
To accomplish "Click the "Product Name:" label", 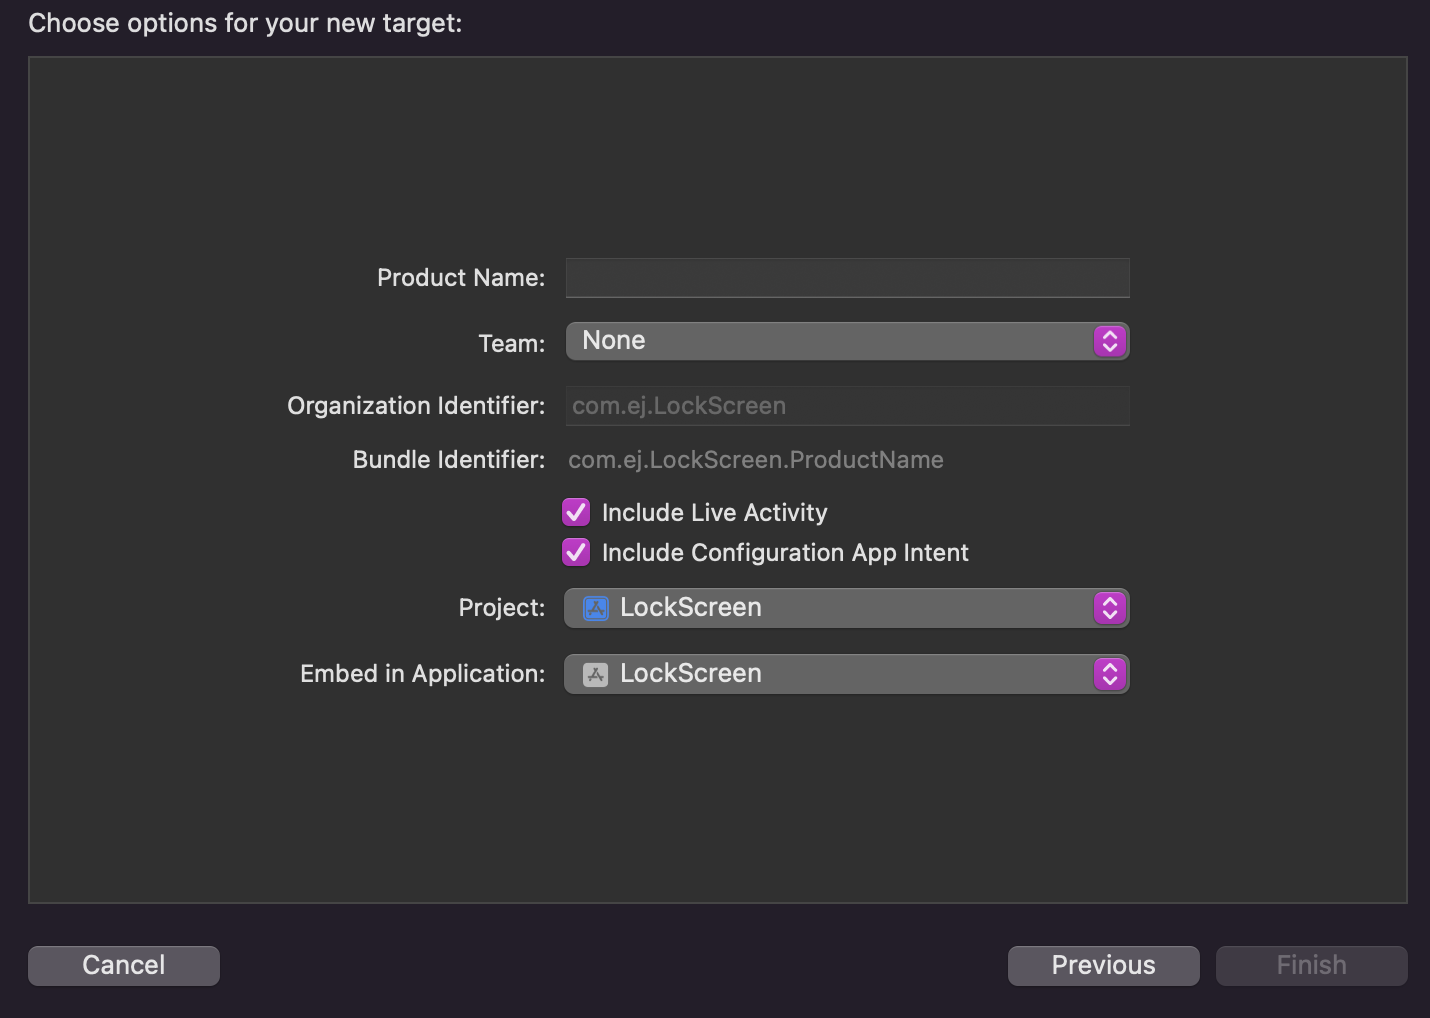I will pos(461,278).
